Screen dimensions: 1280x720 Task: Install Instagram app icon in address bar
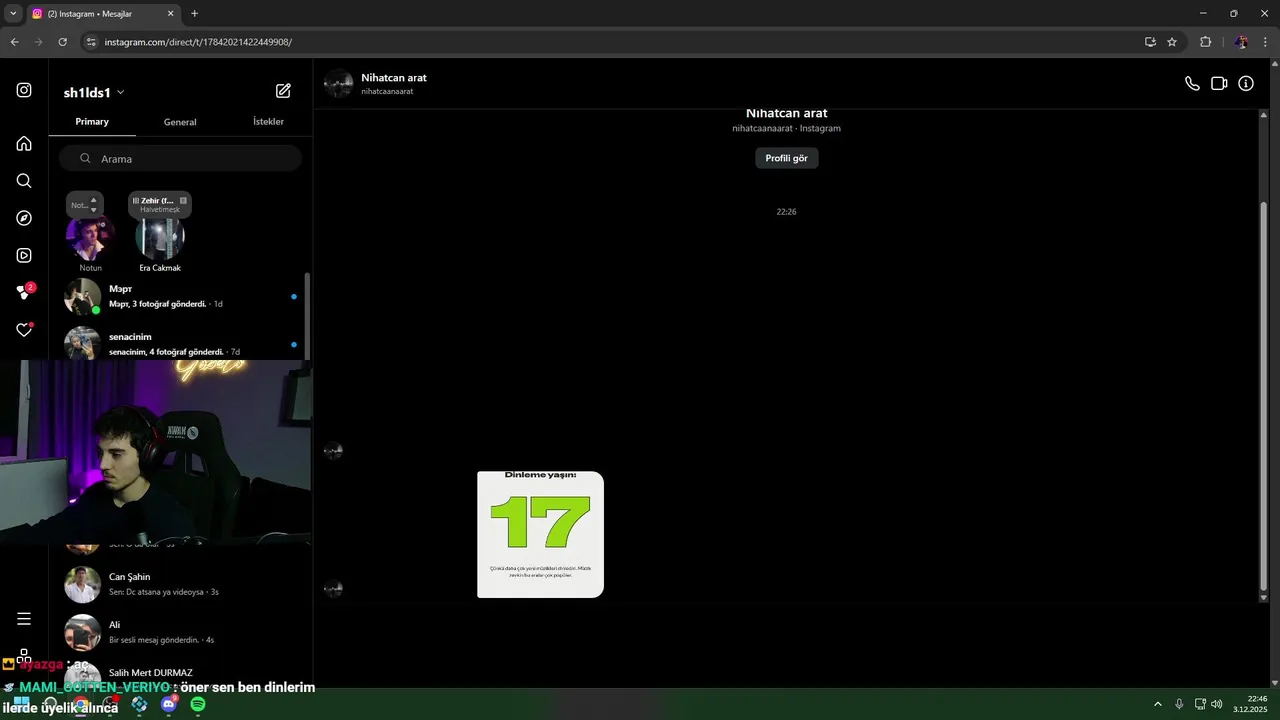1150,42
